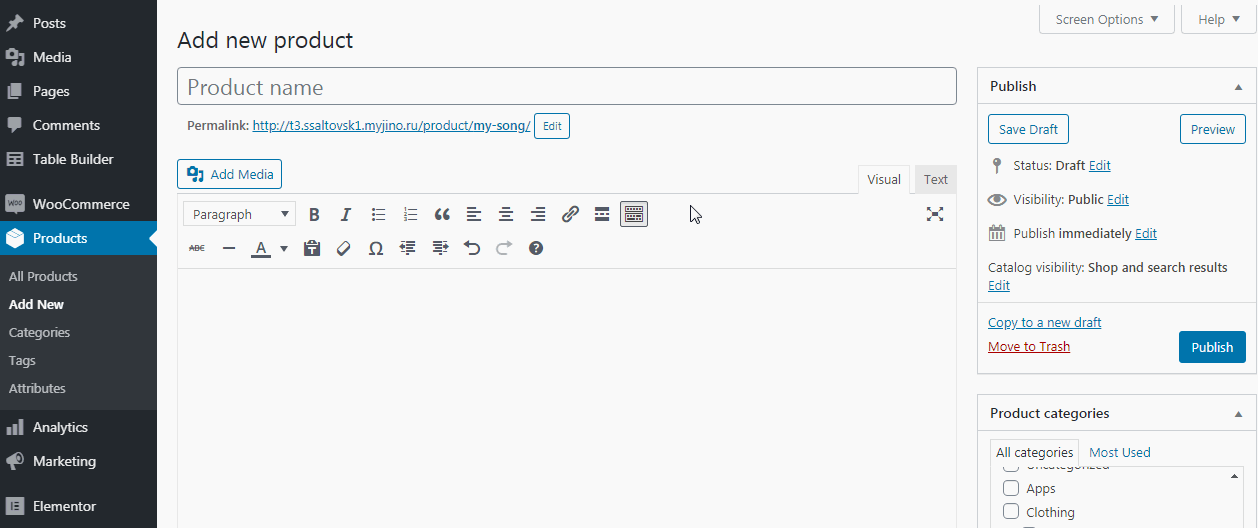Viewport: 1258px width, 528px height.
Task: Collapse the Publish panel
Action: coord(1239,87)
